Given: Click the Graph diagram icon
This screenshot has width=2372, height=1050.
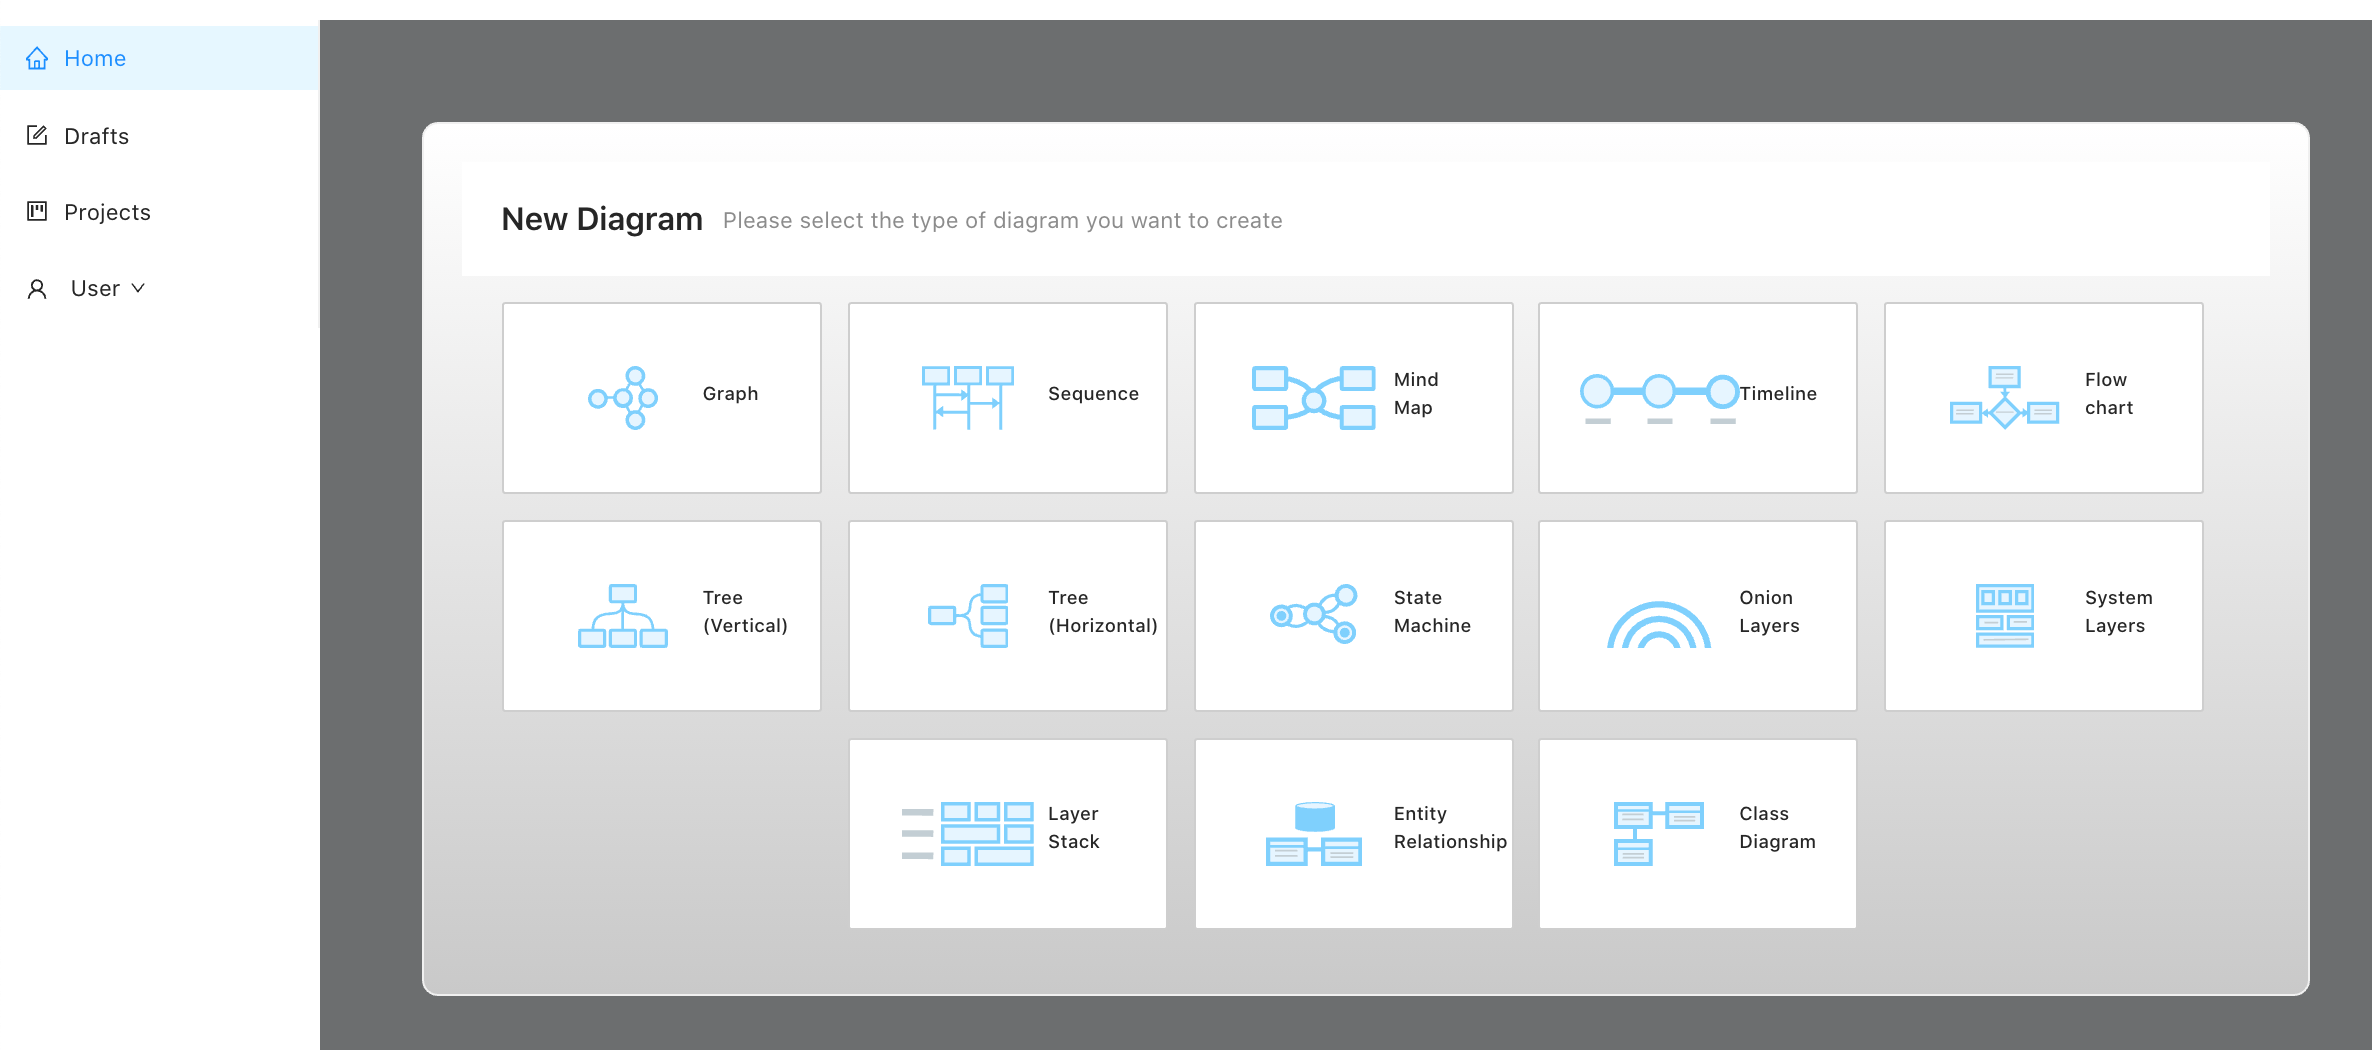Looking at the screenshot, I should 623,398.
